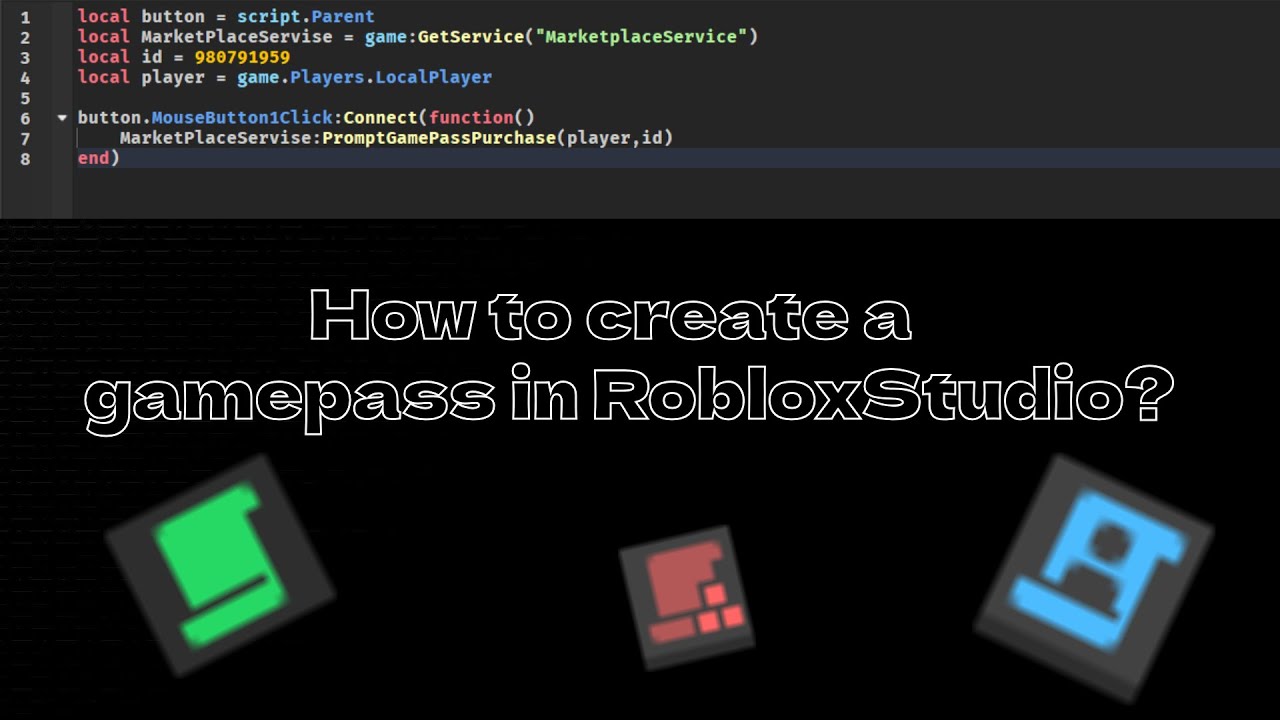Click line number 1 in gutter
The image size is (1280, 720).
24,18
